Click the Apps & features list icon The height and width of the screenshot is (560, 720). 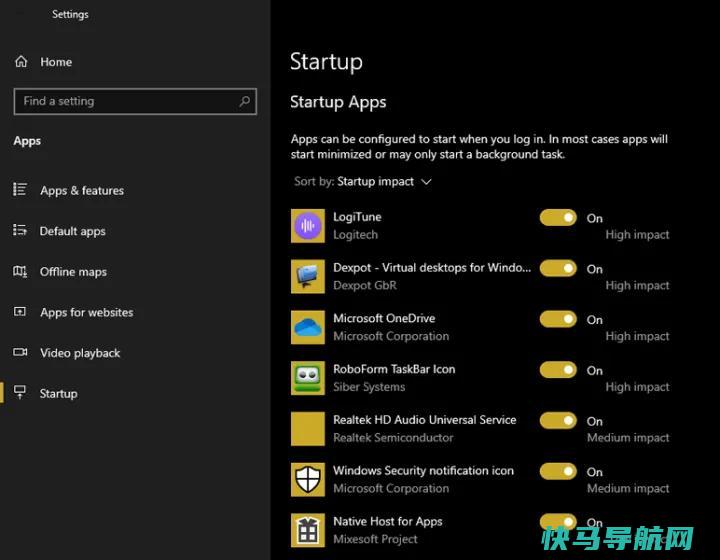(x=20, y=190)
